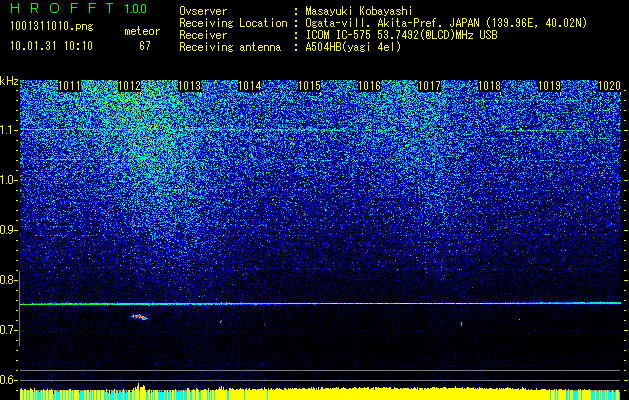The width and height of the screenshot is (629, 400).
Task: Click the 1014 time marker
Action: coord(250,86)
